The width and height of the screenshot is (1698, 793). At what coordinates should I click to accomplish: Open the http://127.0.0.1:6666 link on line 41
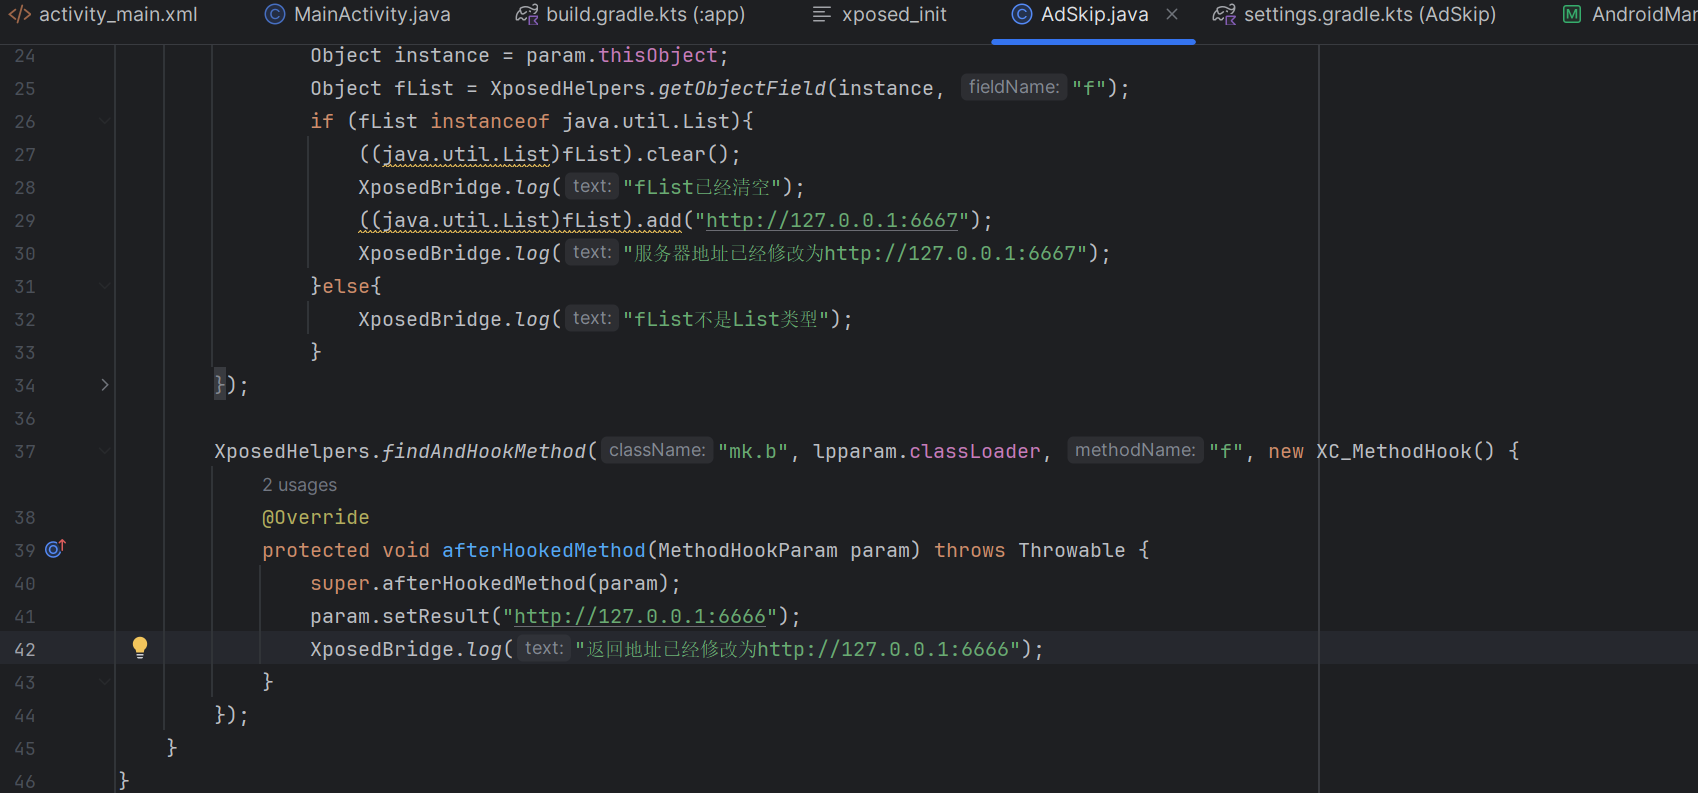tap(640, 616)
